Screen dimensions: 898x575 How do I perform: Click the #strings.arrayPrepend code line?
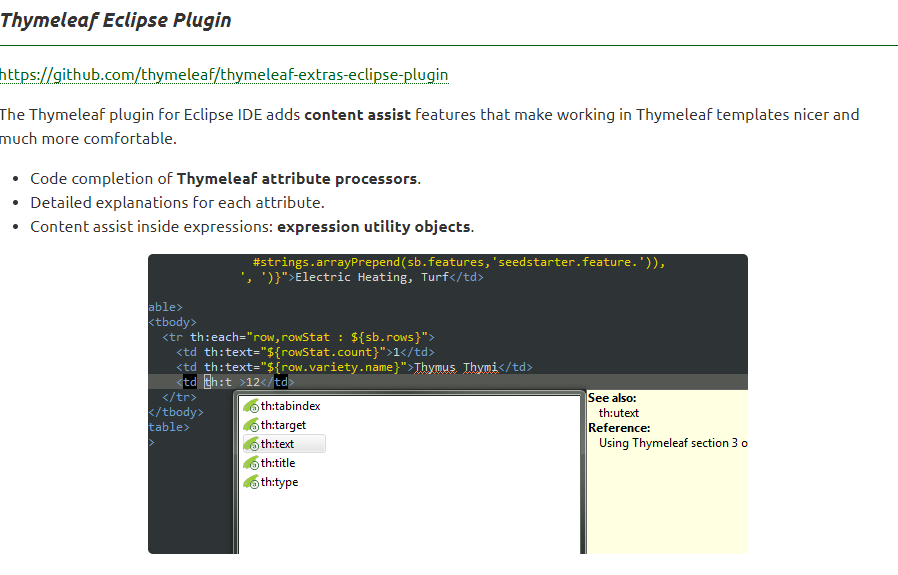click(x=459, y=262)
